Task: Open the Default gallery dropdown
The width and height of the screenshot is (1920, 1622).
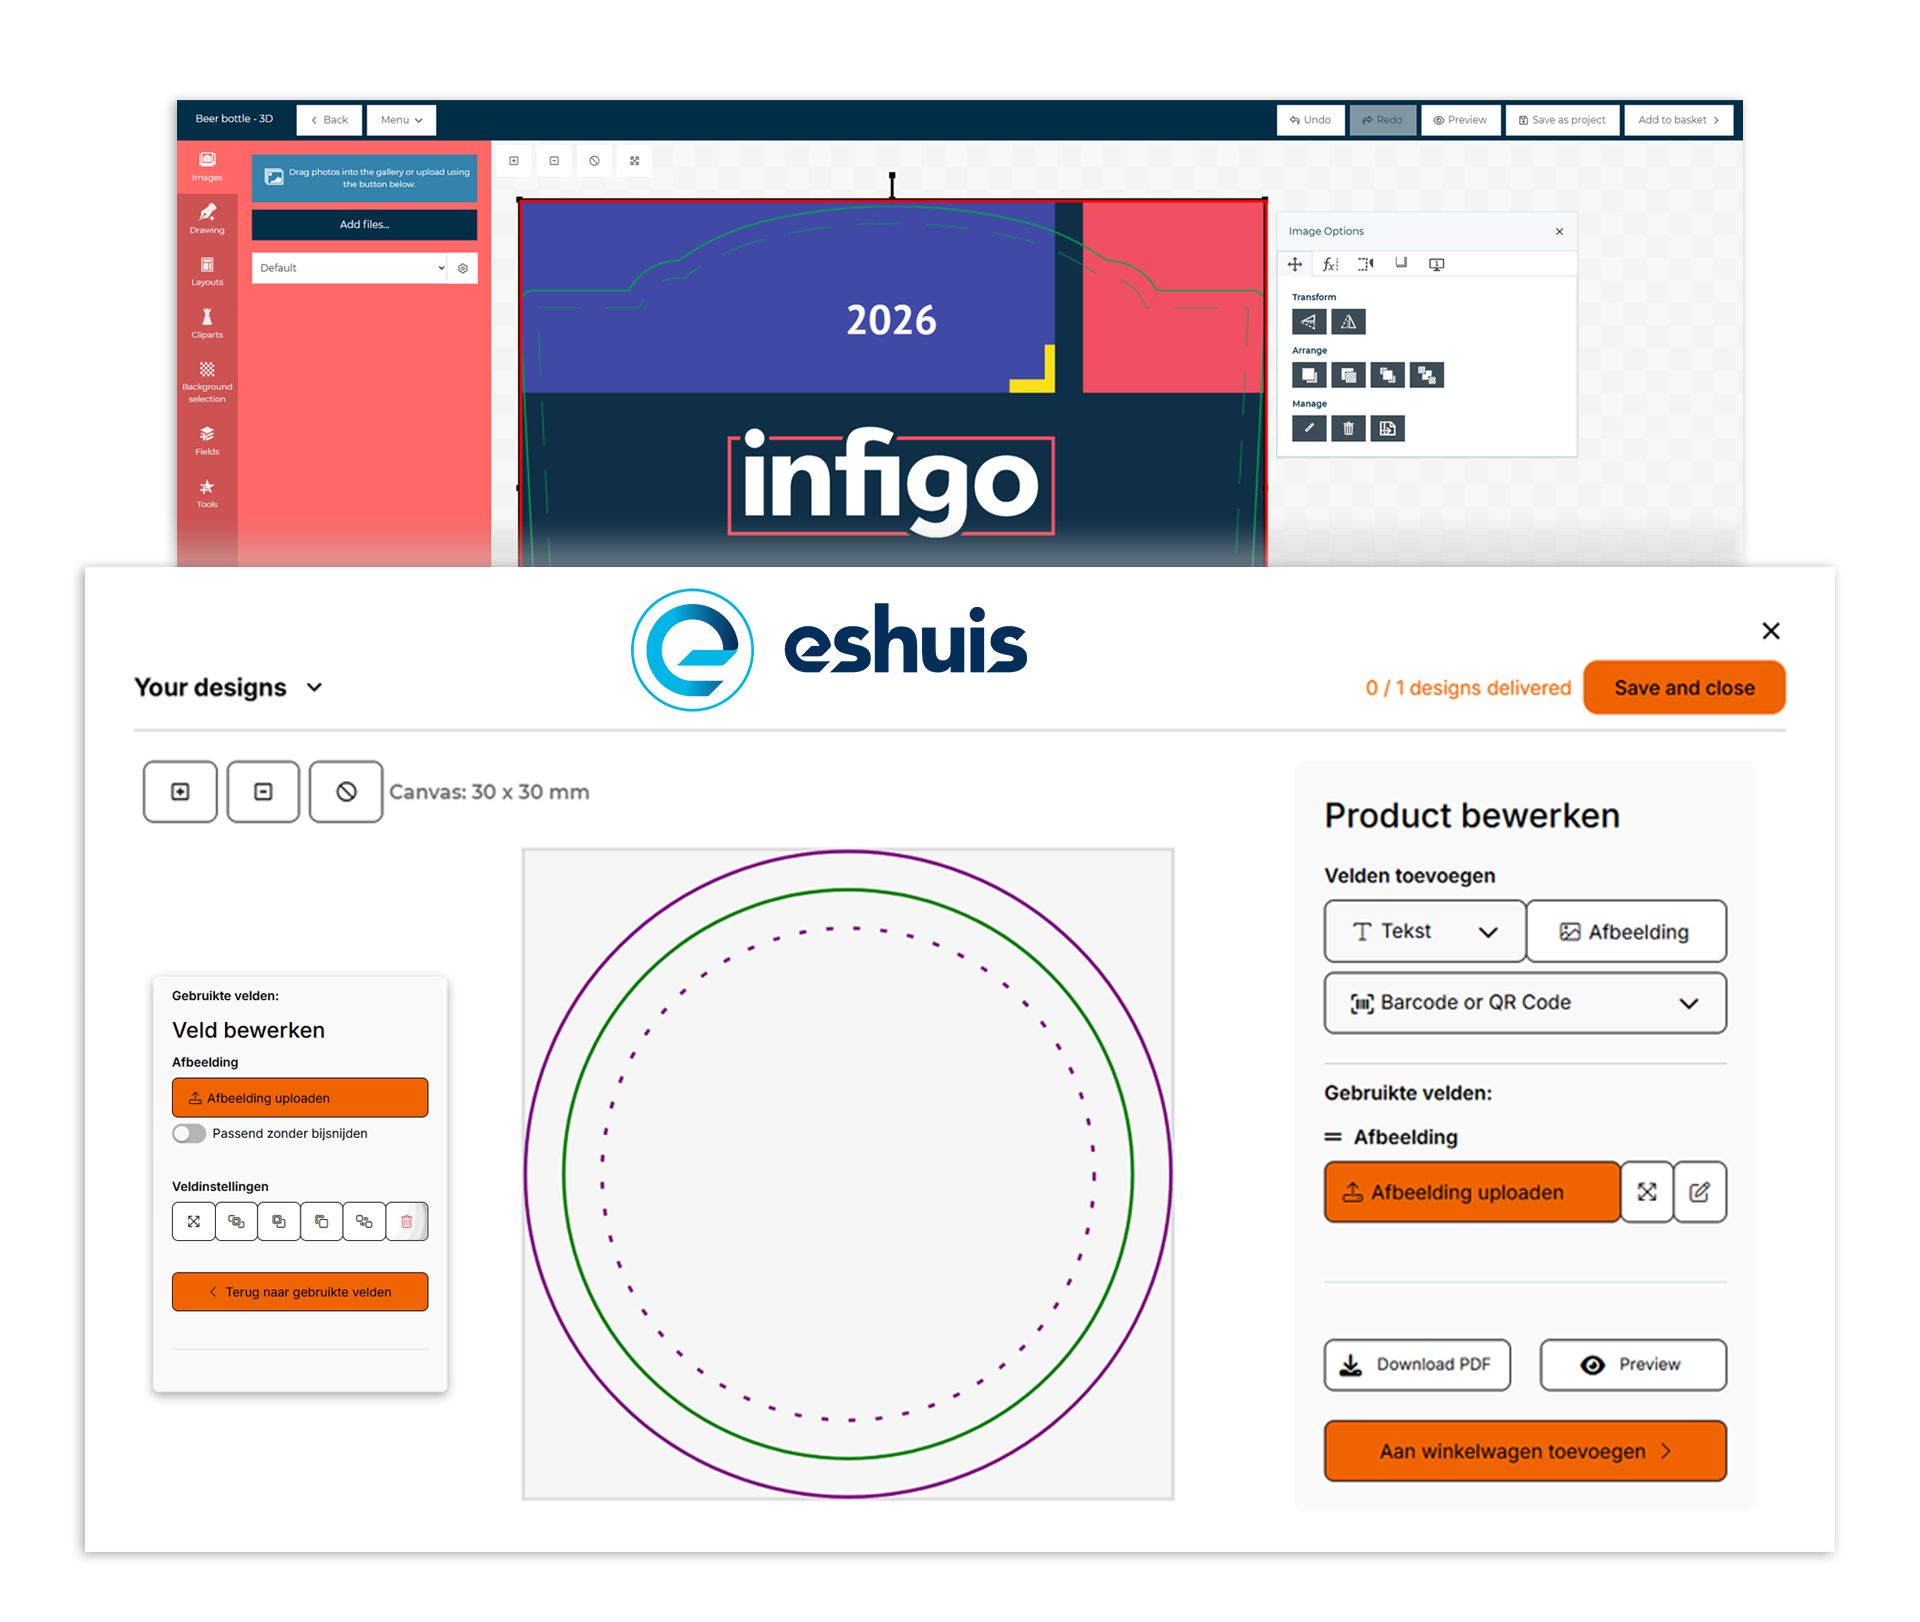Action: click(x=349, y=268)
